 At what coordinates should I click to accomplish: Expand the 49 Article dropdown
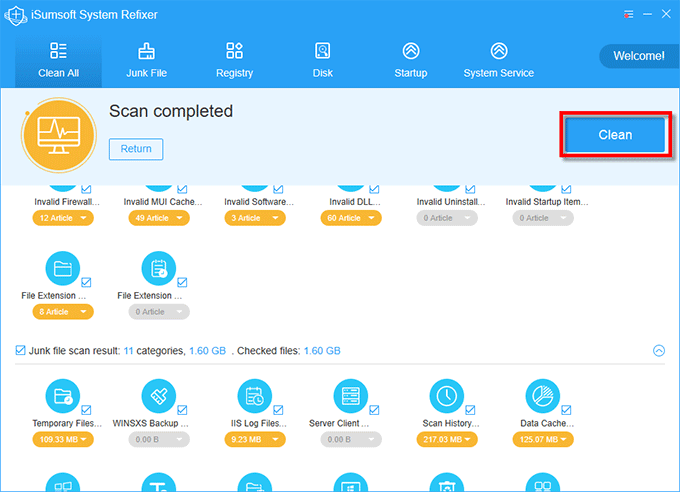[159, 218]
